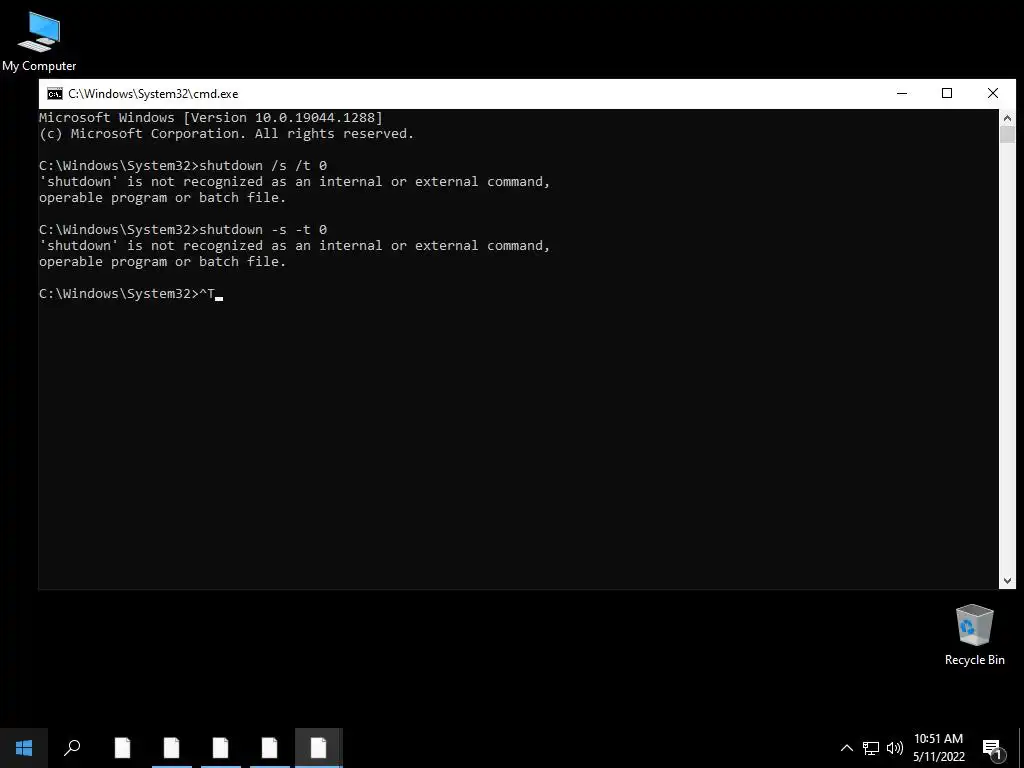This screenshot has height=768, width=1024.
Task: Open the clock showing 10:51 AM
Action: click(938, 748)
